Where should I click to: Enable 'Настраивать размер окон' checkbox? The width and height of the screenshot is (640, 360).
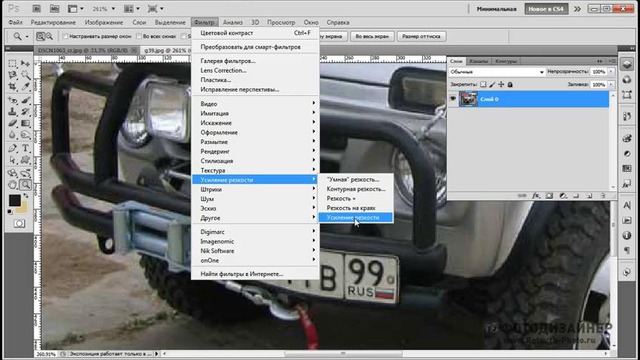[65, 36]
